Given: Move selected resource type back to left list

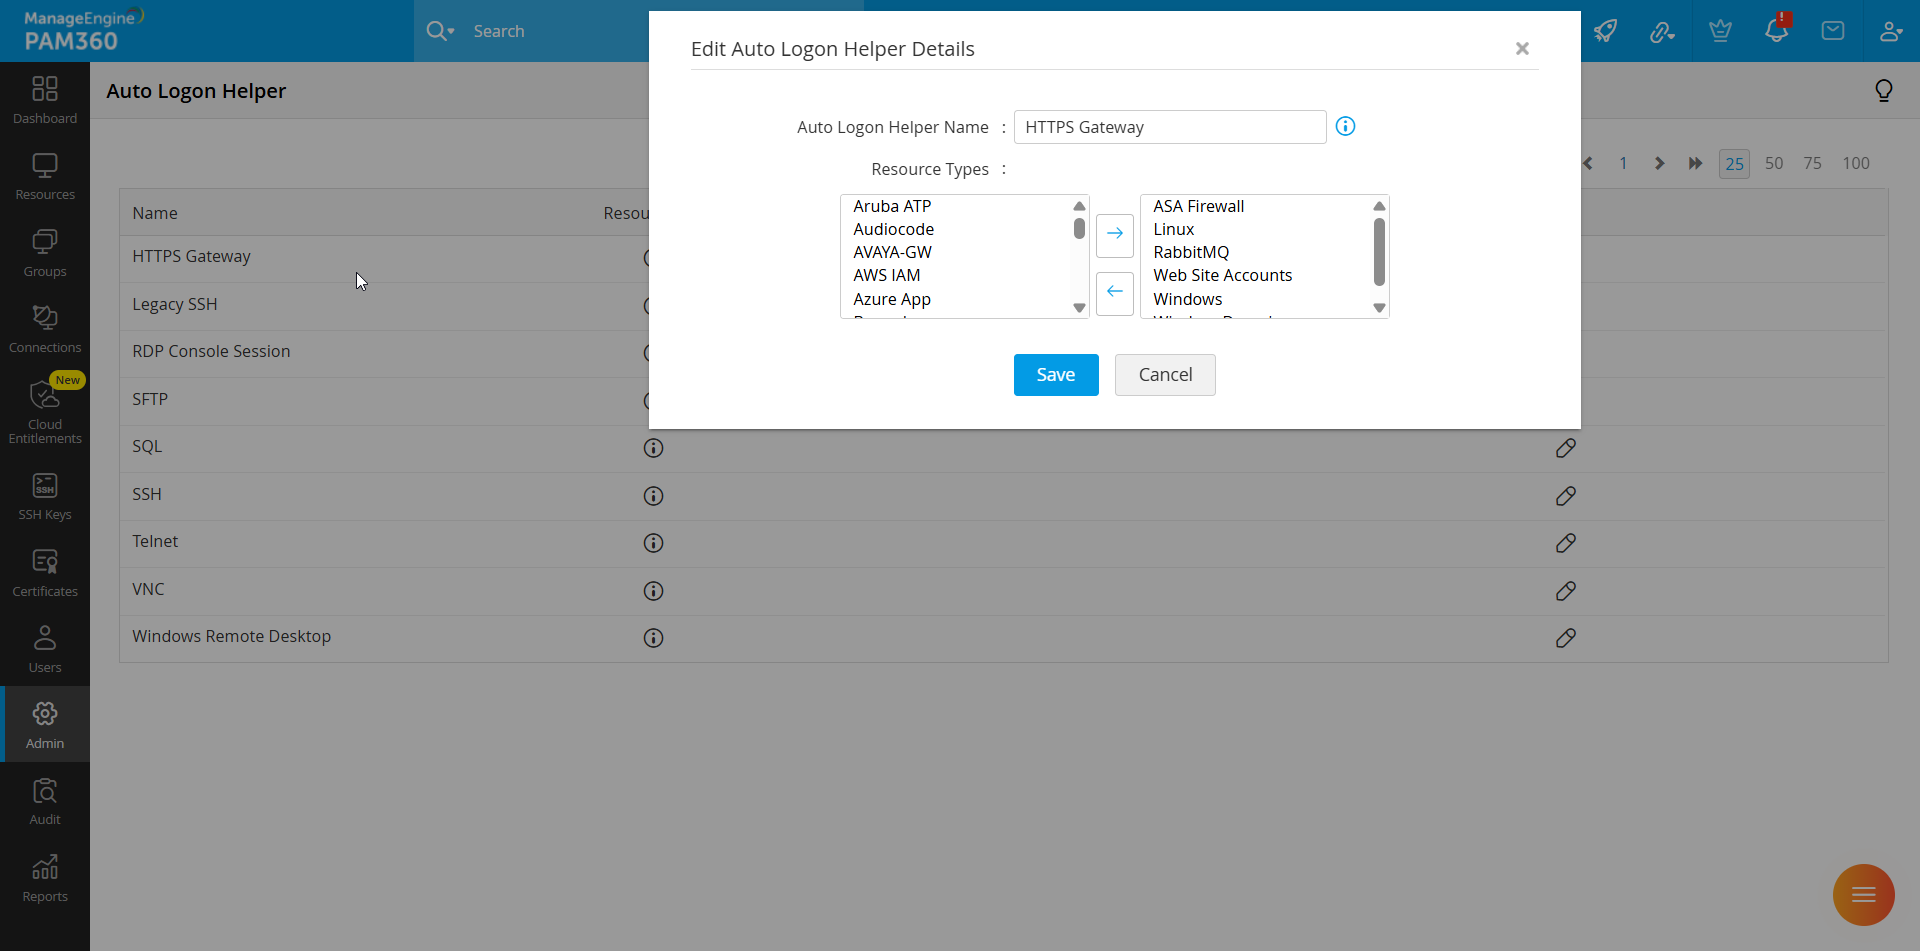Looking at the screenshot, I should pos(1115,292).
